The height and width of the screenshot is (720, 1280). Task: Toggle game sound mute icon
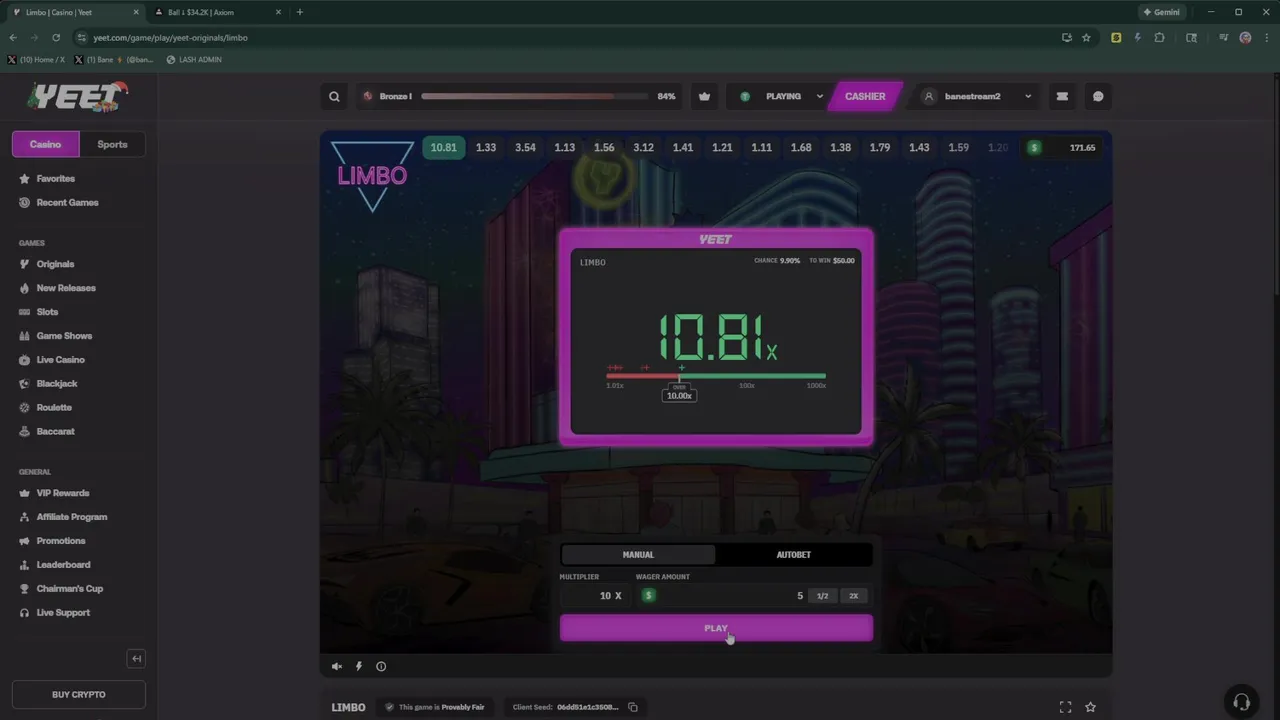tap(337, 666)
